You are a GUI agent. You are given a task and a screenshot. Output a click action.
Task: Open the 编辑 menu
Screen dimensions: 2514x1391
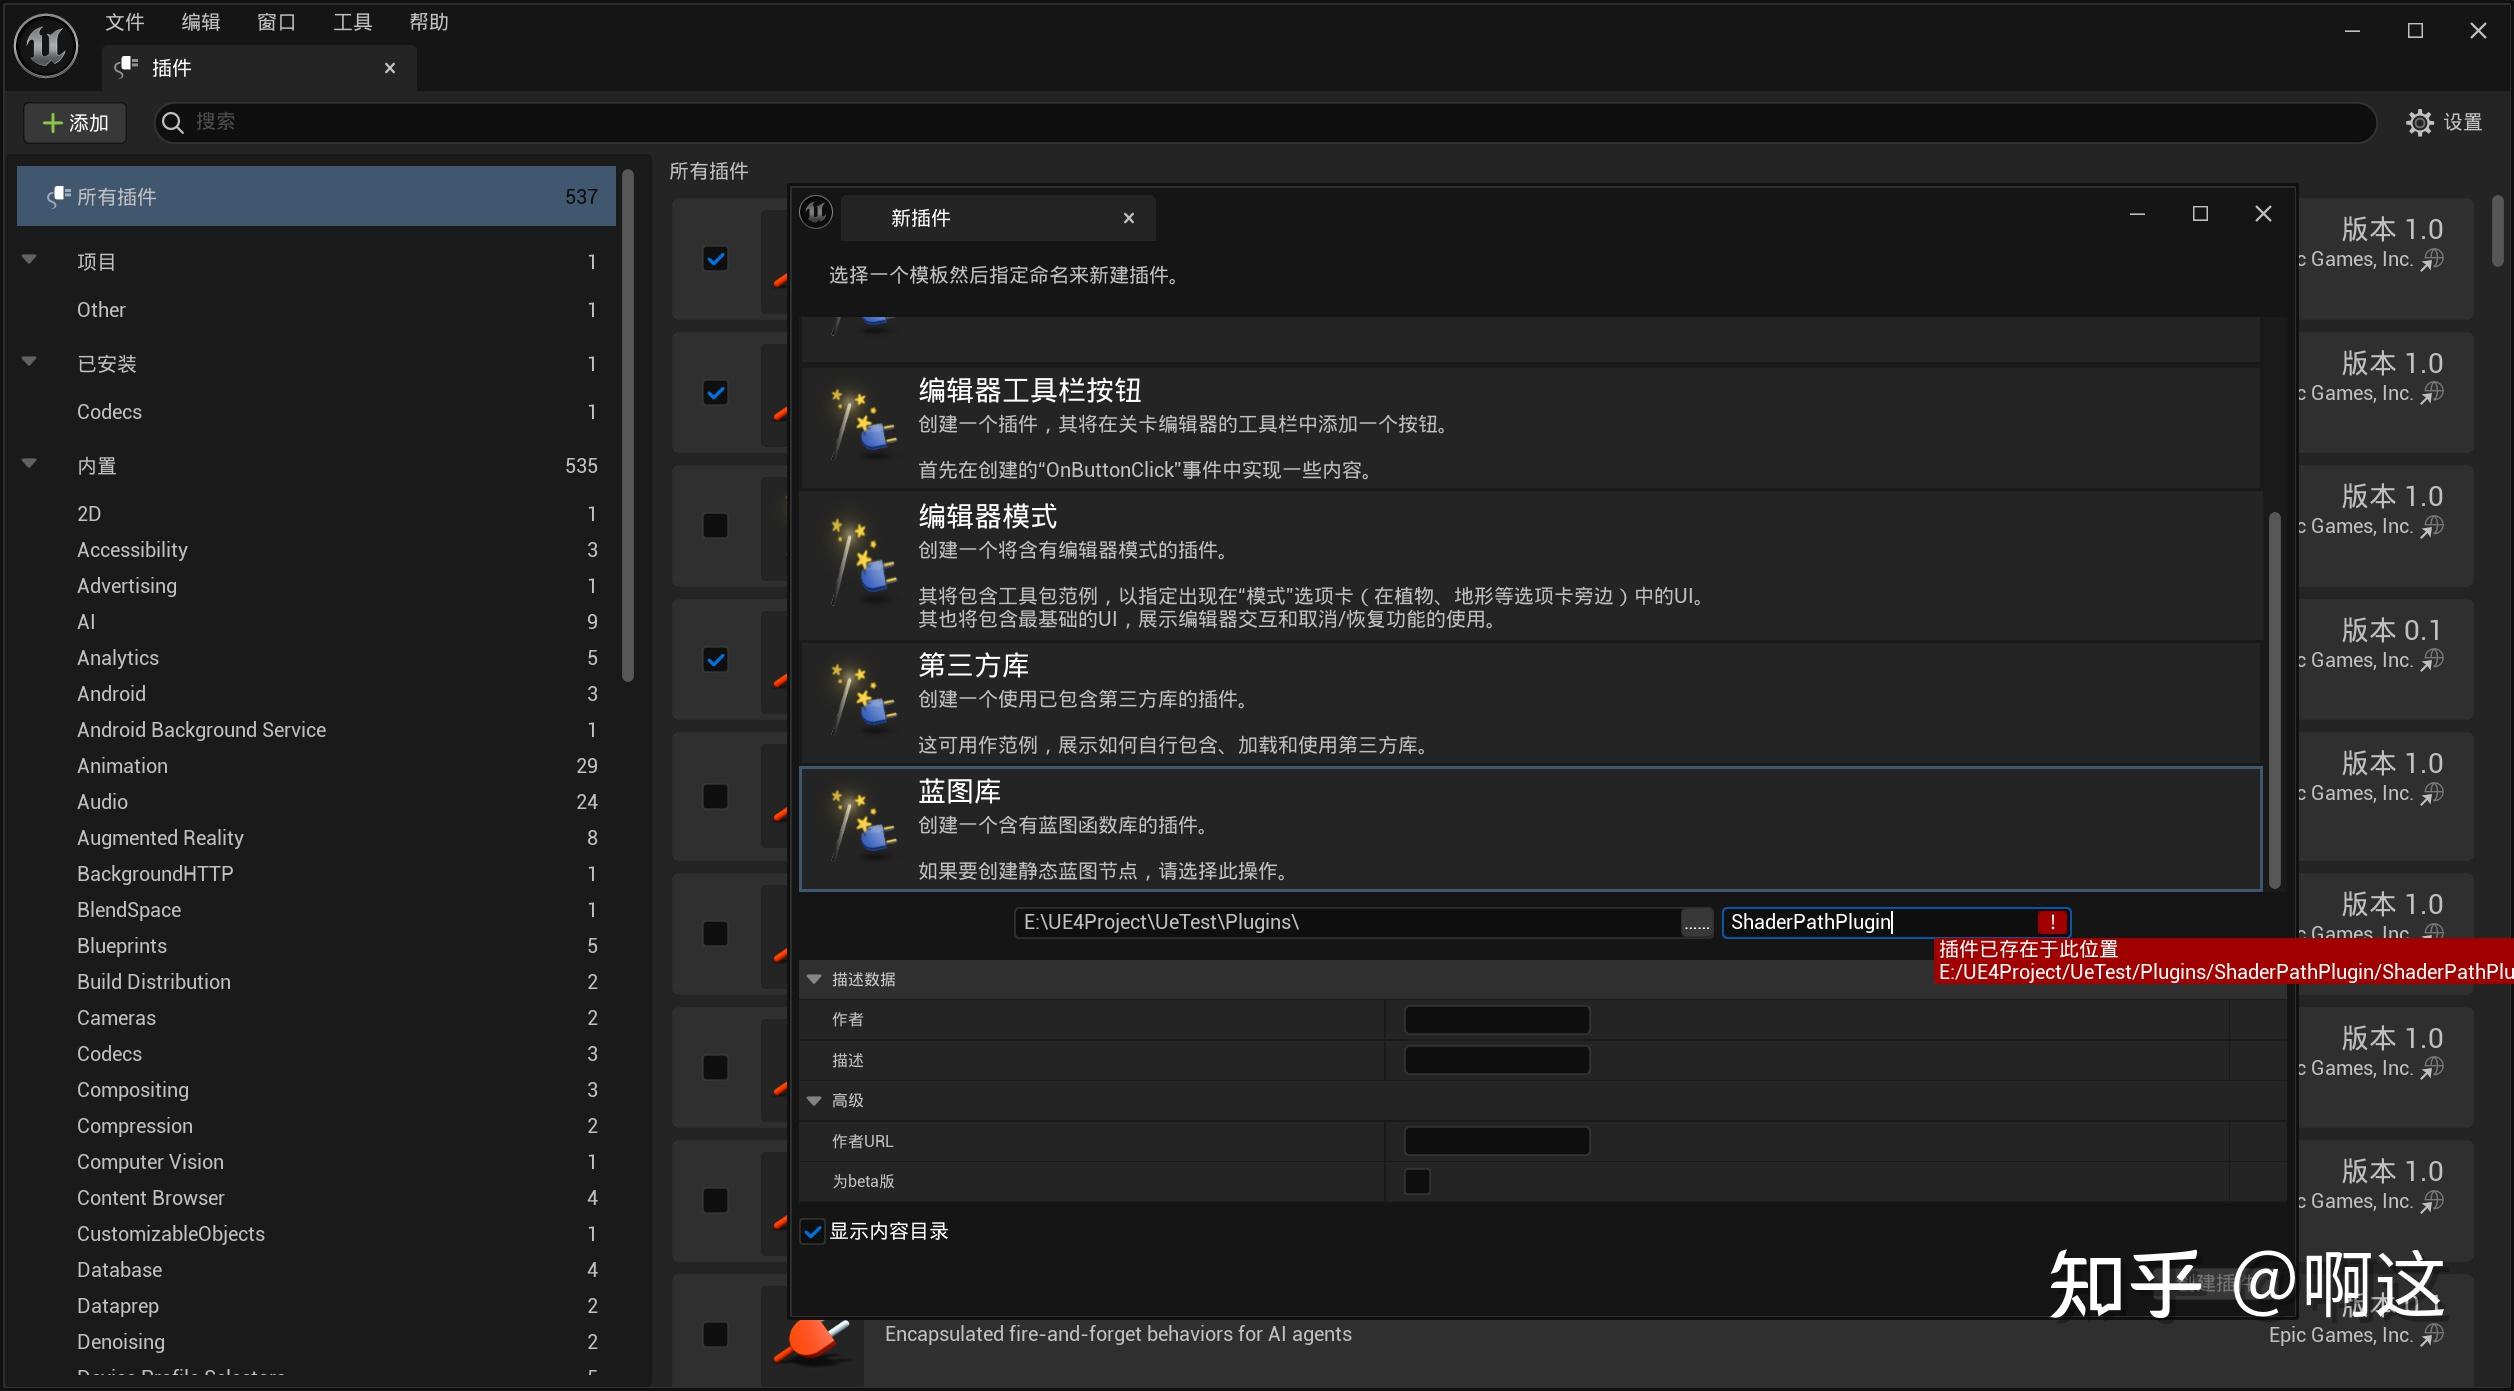click(199, 22)
